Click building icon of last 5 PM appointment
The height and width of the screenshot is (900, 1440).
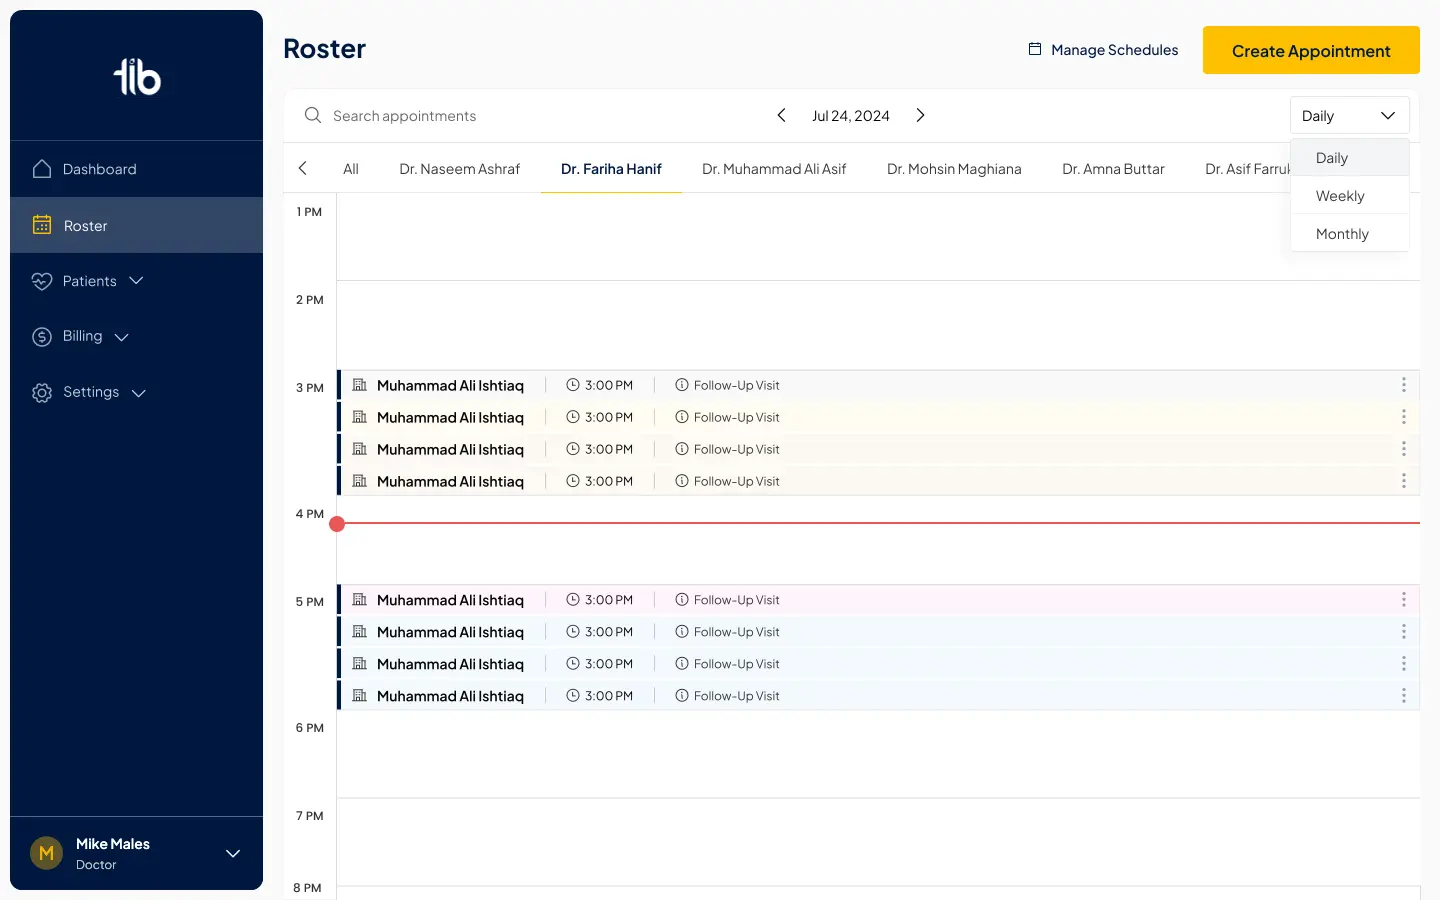click(x=360, y=696)
